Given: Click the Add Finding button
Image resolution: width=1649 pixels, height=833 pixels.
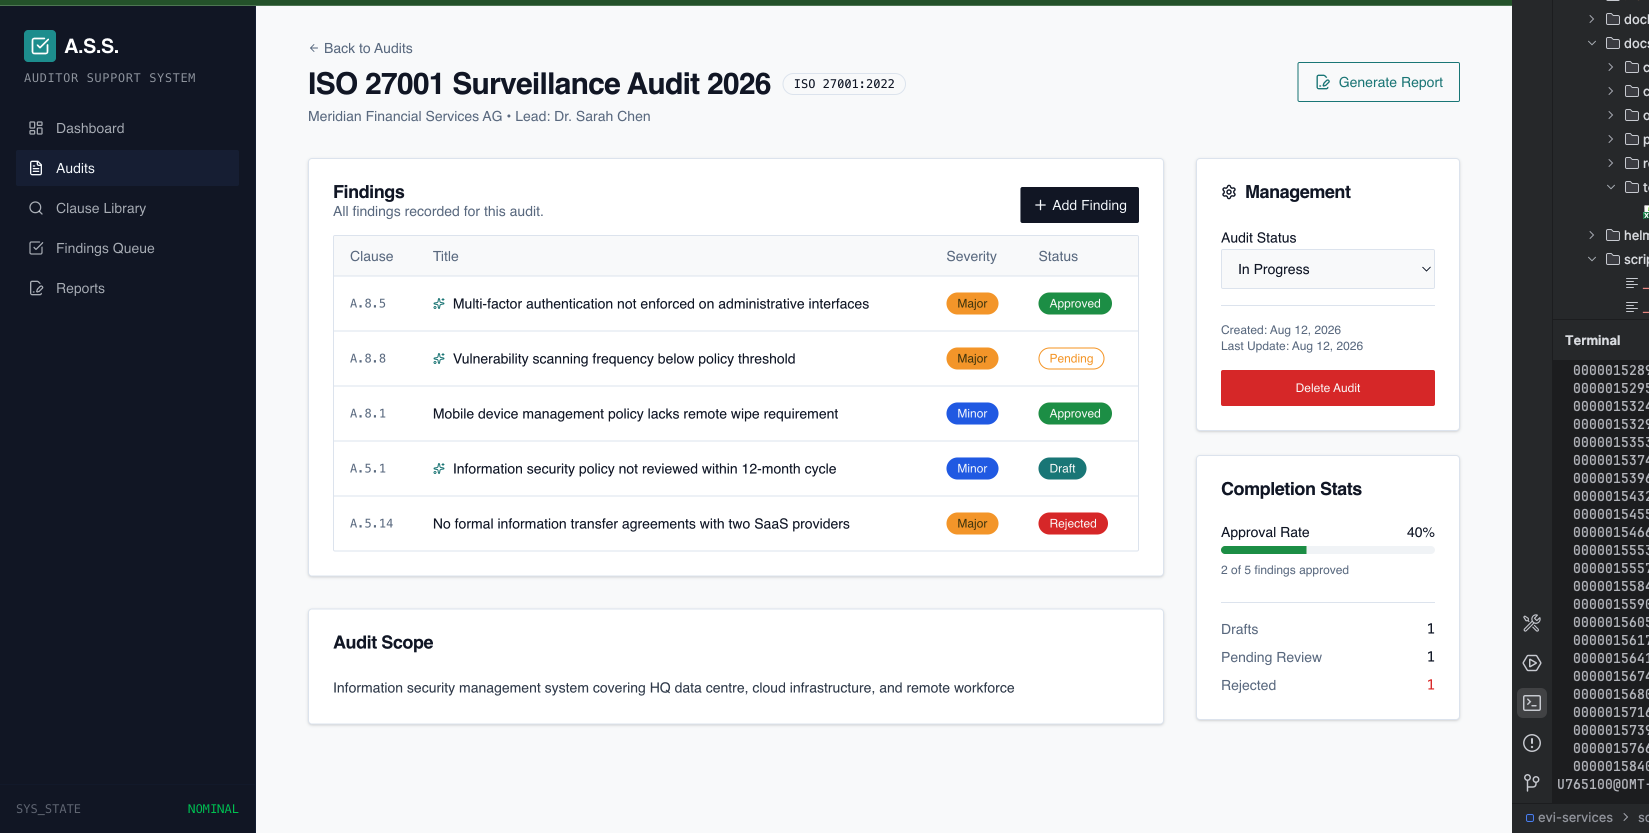Looking at the screenshot, I should point(1079,205).
